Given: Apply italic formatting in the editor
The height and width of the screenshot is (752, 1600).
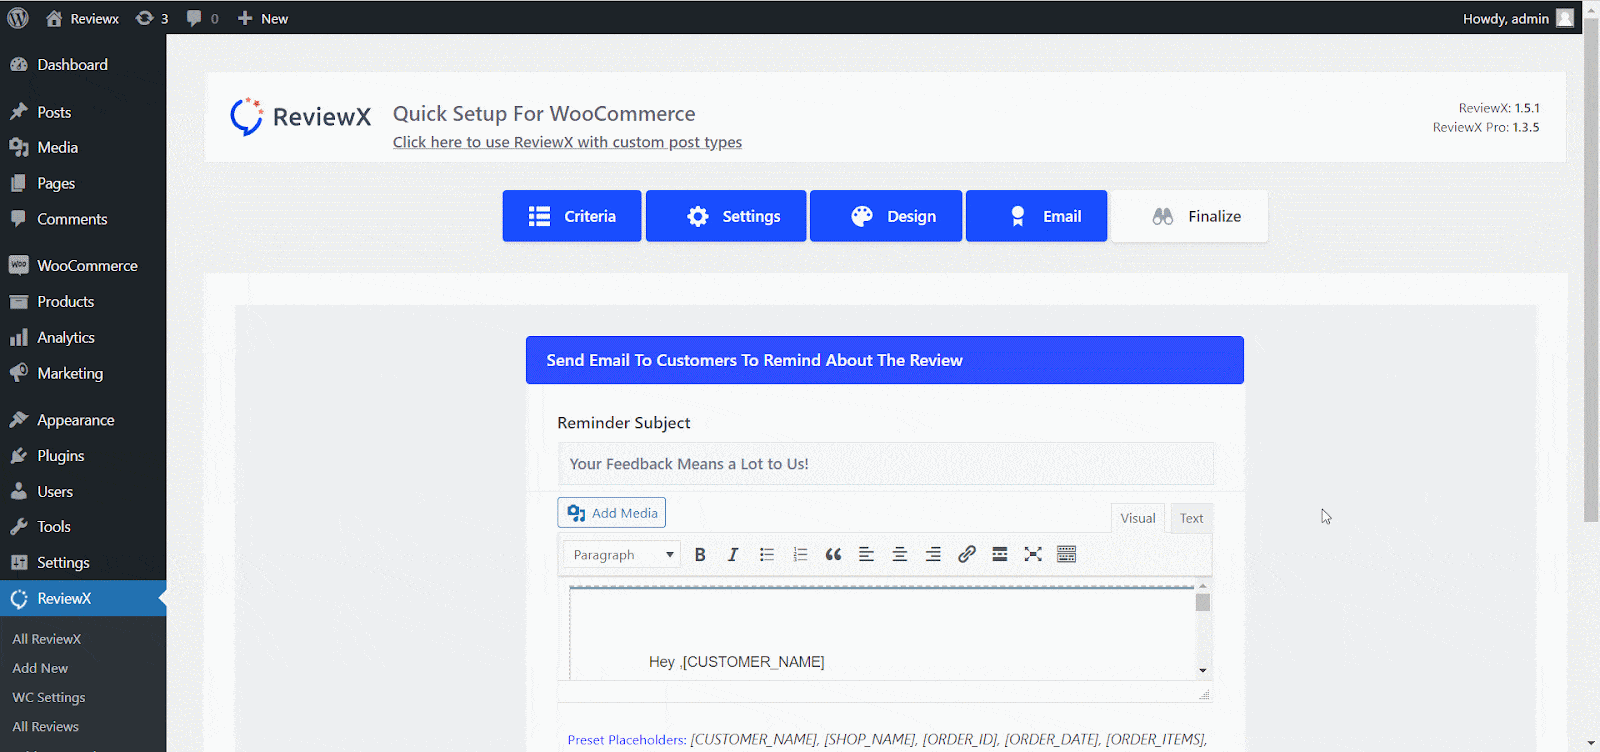Looking at the screenshot, I should 733,555.
